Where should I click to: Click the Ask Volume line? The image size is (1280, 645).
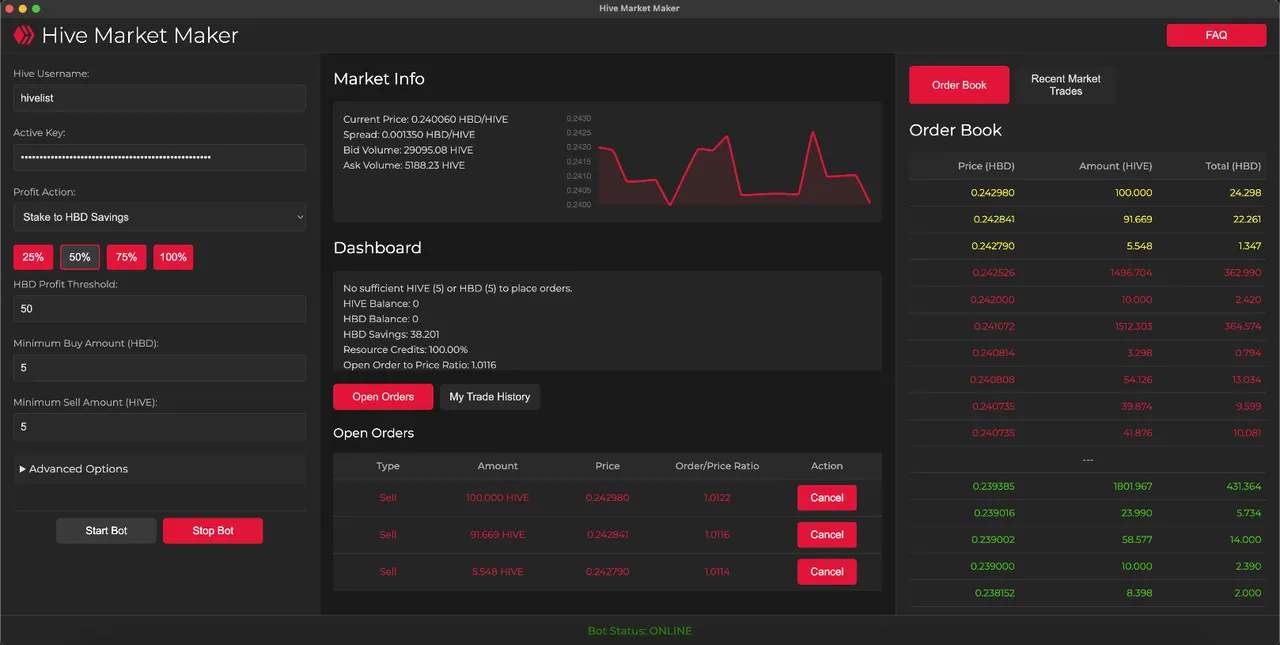pyautogui.click(x=404, y=165)
